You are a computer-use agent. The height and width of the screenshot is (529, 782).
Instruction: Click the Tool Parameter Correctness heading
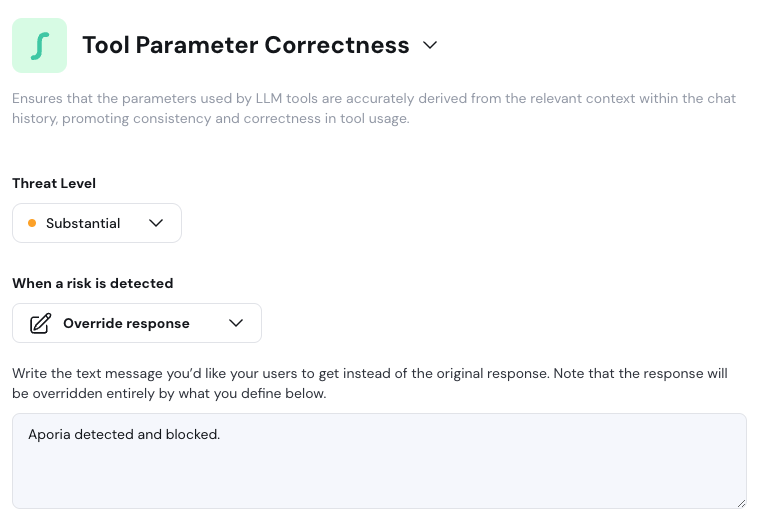[245, 45]
